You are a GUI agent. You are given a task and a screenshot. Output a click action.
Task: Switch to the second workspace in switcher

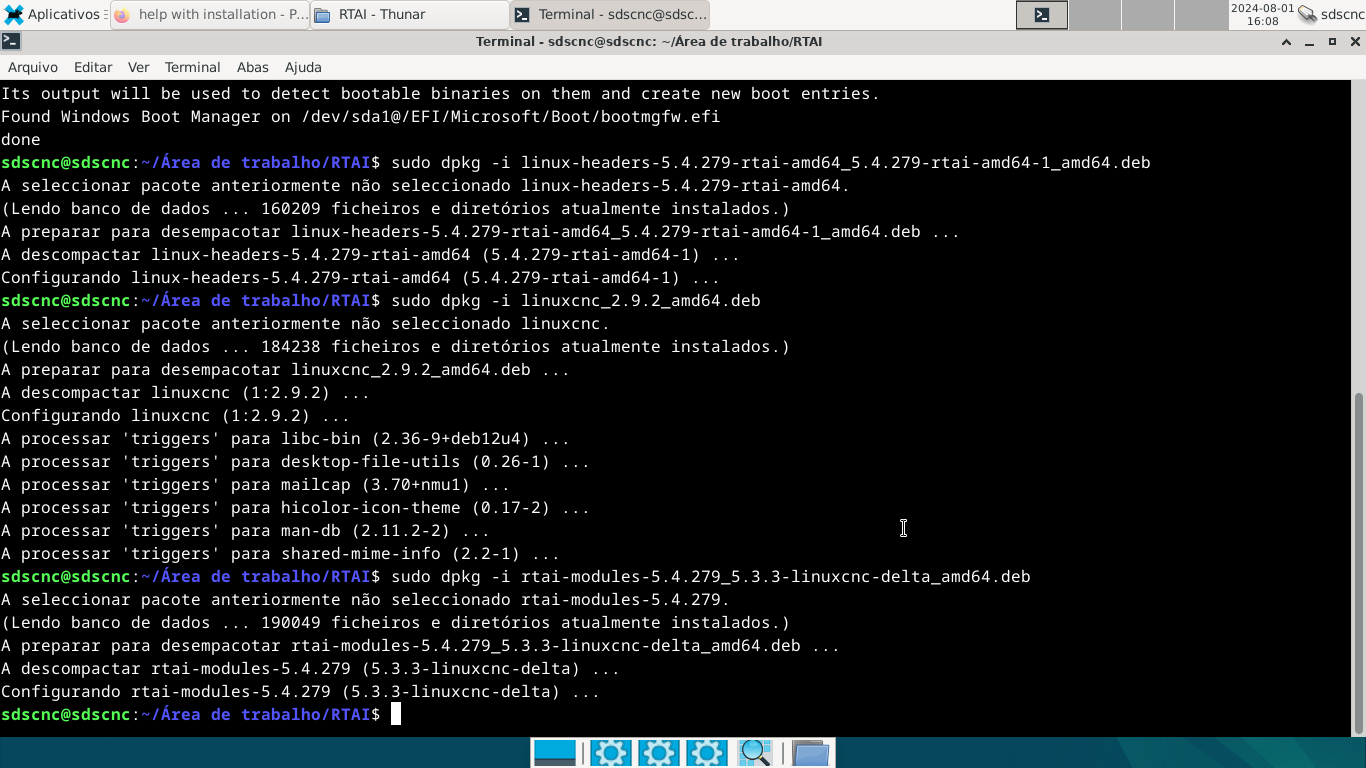1095,14
